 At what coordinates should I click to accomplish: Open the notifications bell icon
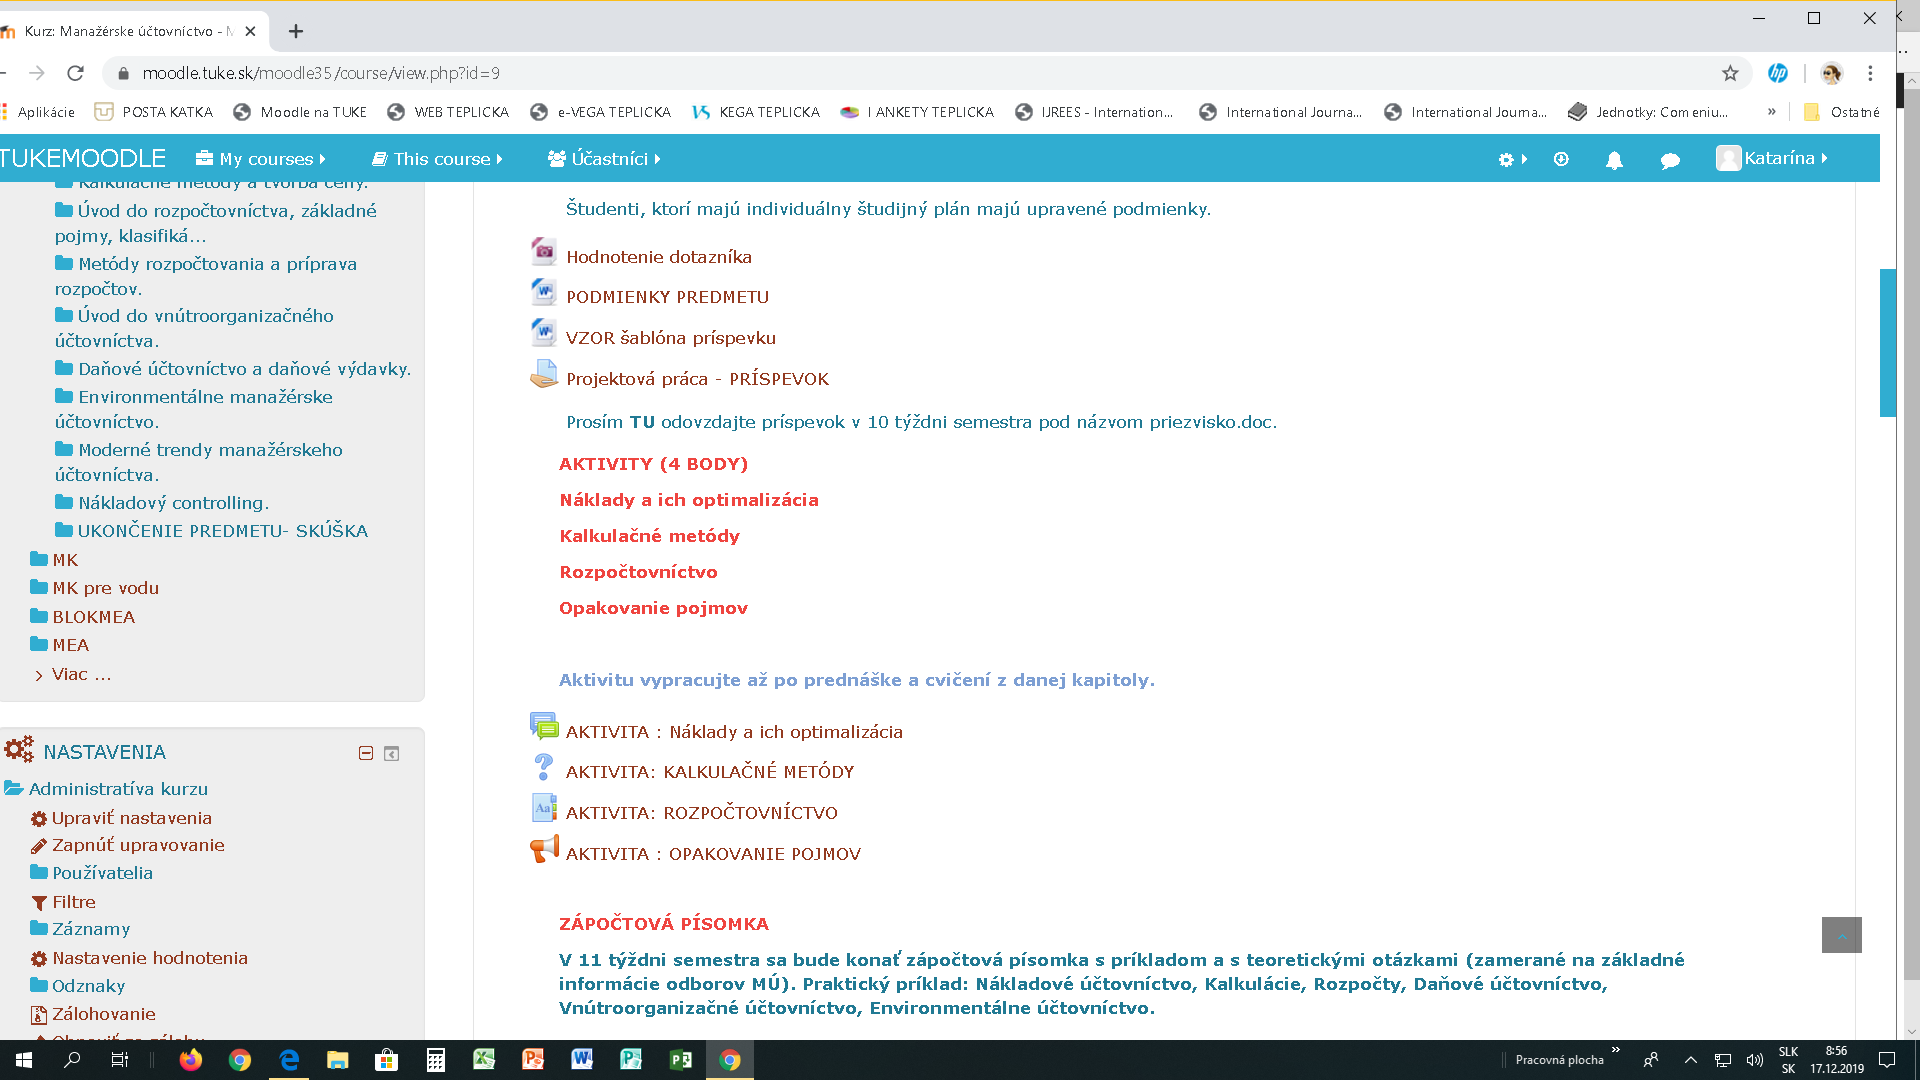[x=1614, y=160]
